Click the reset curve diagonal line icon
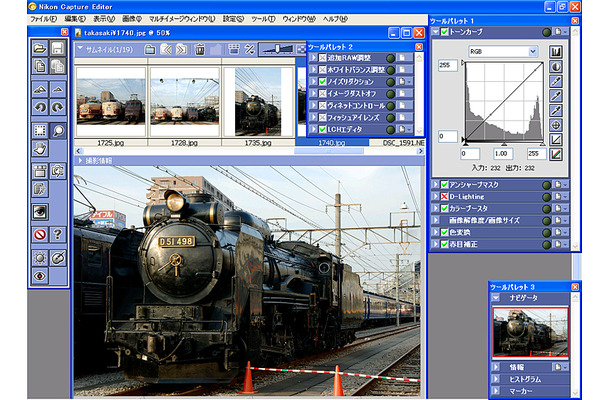Screen dimensions: 610x400 tap(556, 140)
